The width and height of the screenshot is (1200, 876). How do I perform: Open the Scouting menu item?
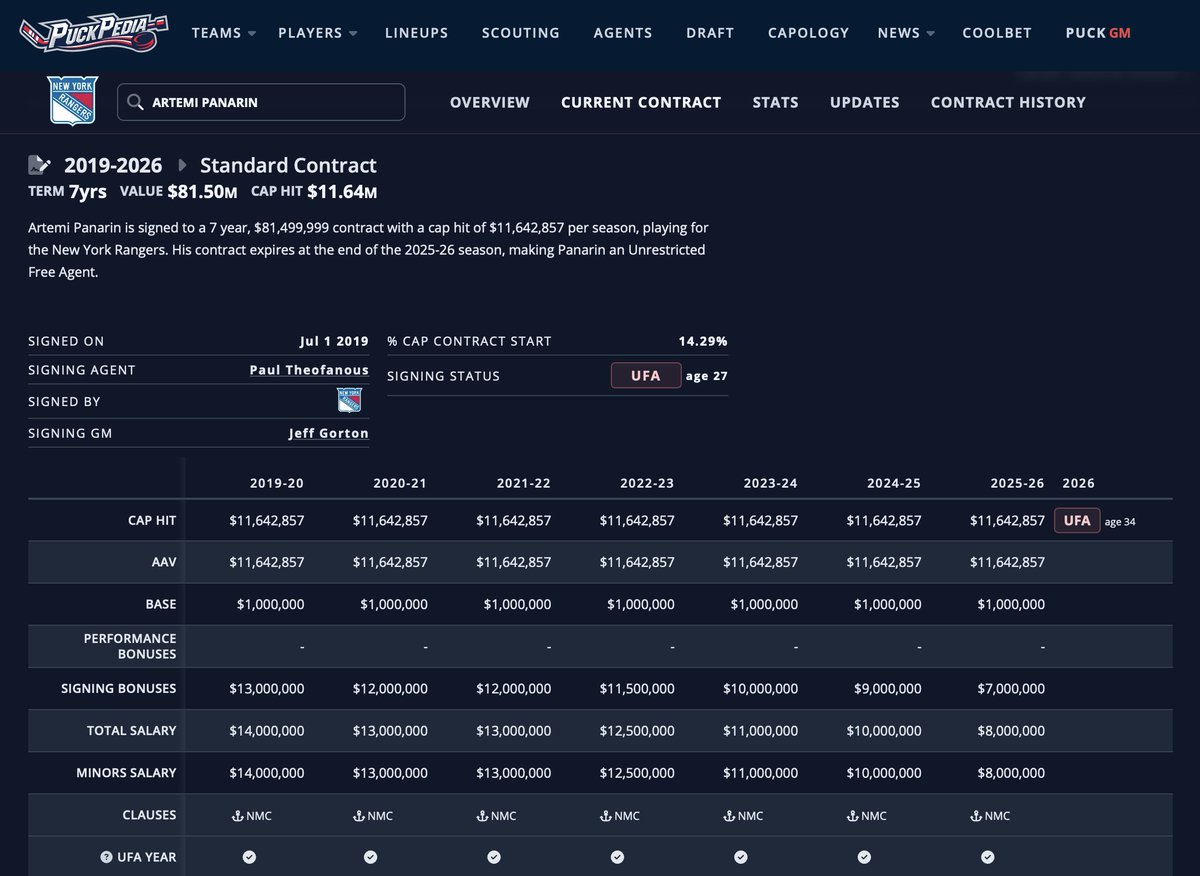(521, 33)
